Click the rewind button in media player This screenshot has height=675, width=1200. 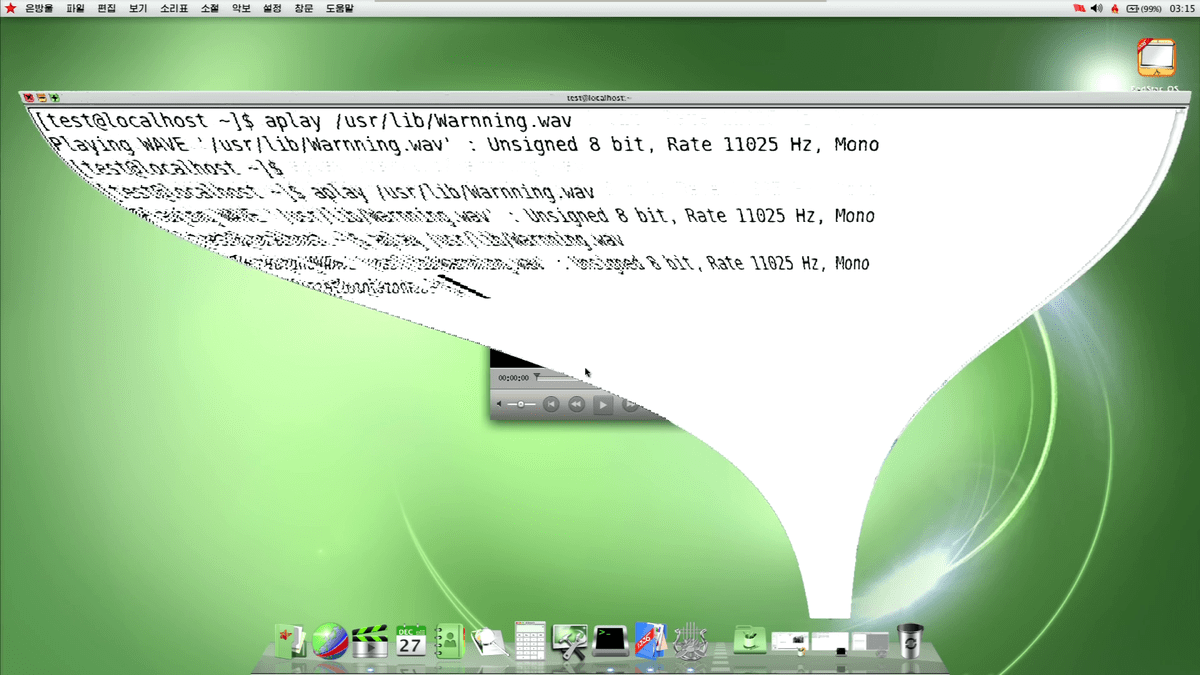[577, 404]
